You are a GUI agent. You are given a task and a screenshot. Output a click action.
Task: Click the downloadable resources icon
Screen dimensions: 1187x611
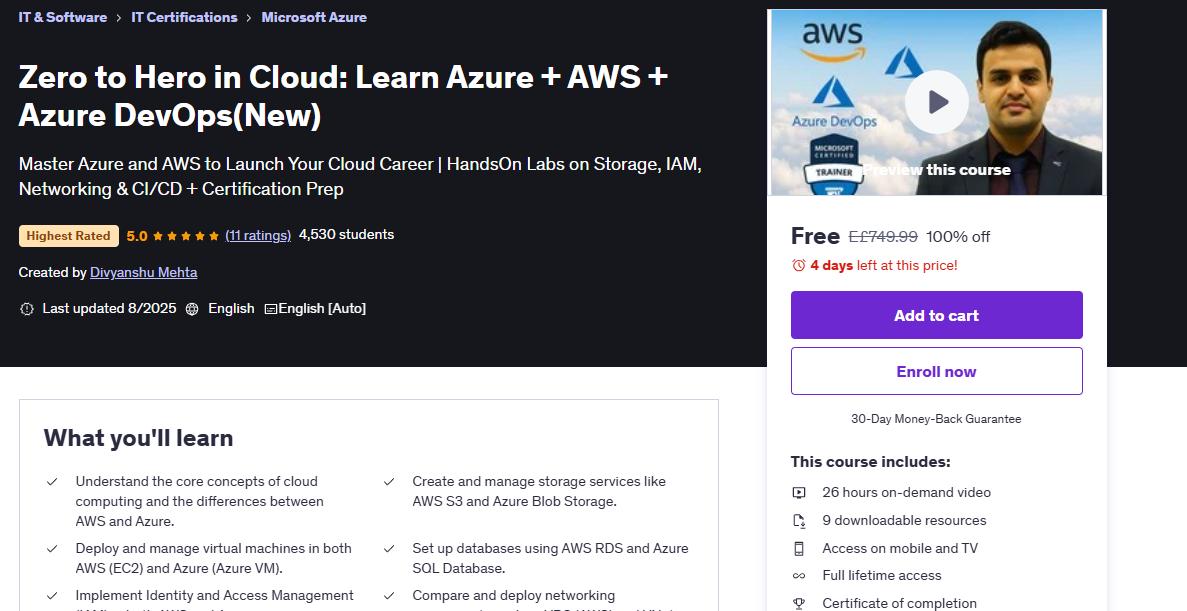tap(799, 521)
